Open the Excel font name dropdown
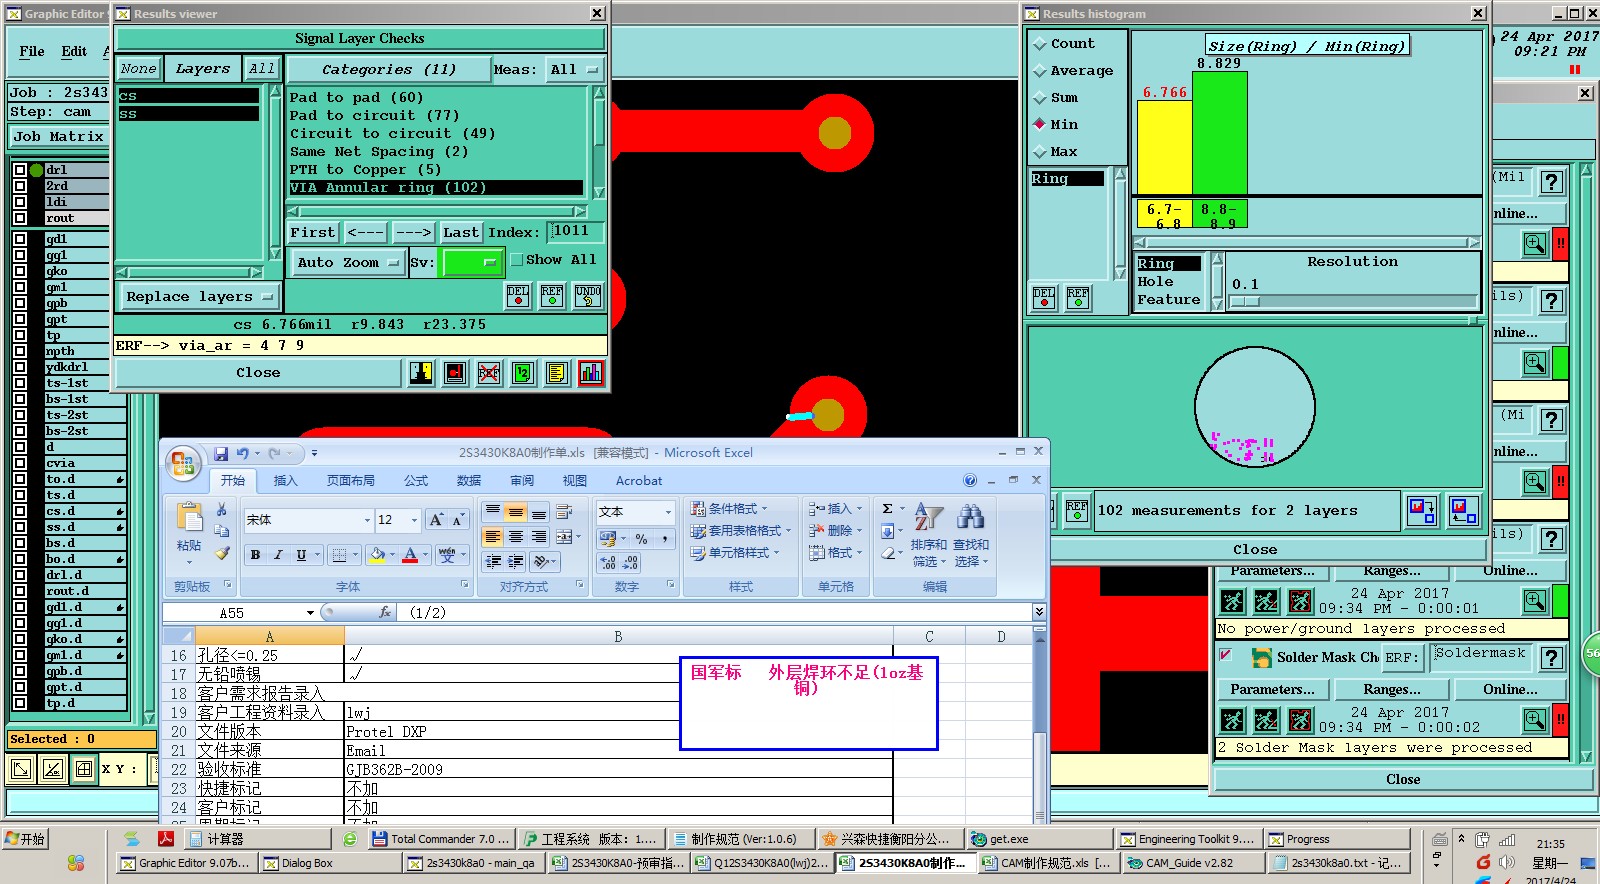The width and height of the screenshot is (1600, 884). pos(367,521)
